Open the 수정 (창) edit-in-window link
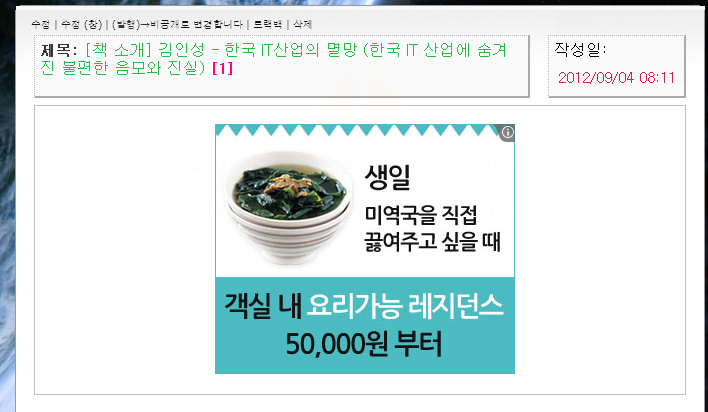The height and width of the screenshot is (412, 708). click(x=82, y=24)
